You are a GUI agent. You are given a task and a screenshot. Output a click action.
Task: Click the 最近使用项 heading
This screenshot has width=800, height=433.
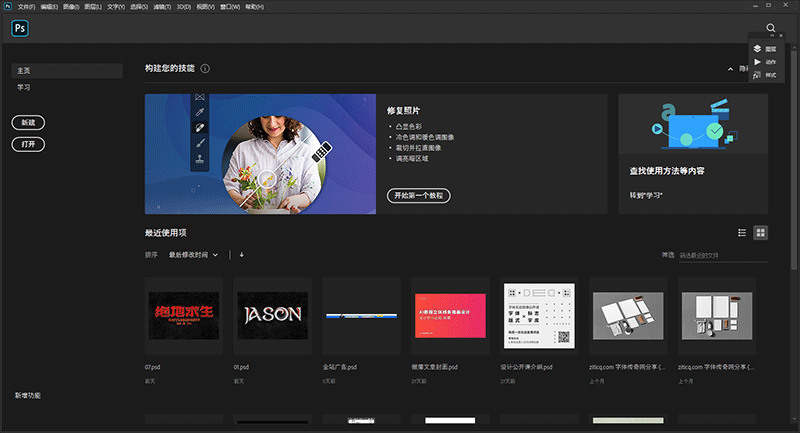(x=166, y=233)
